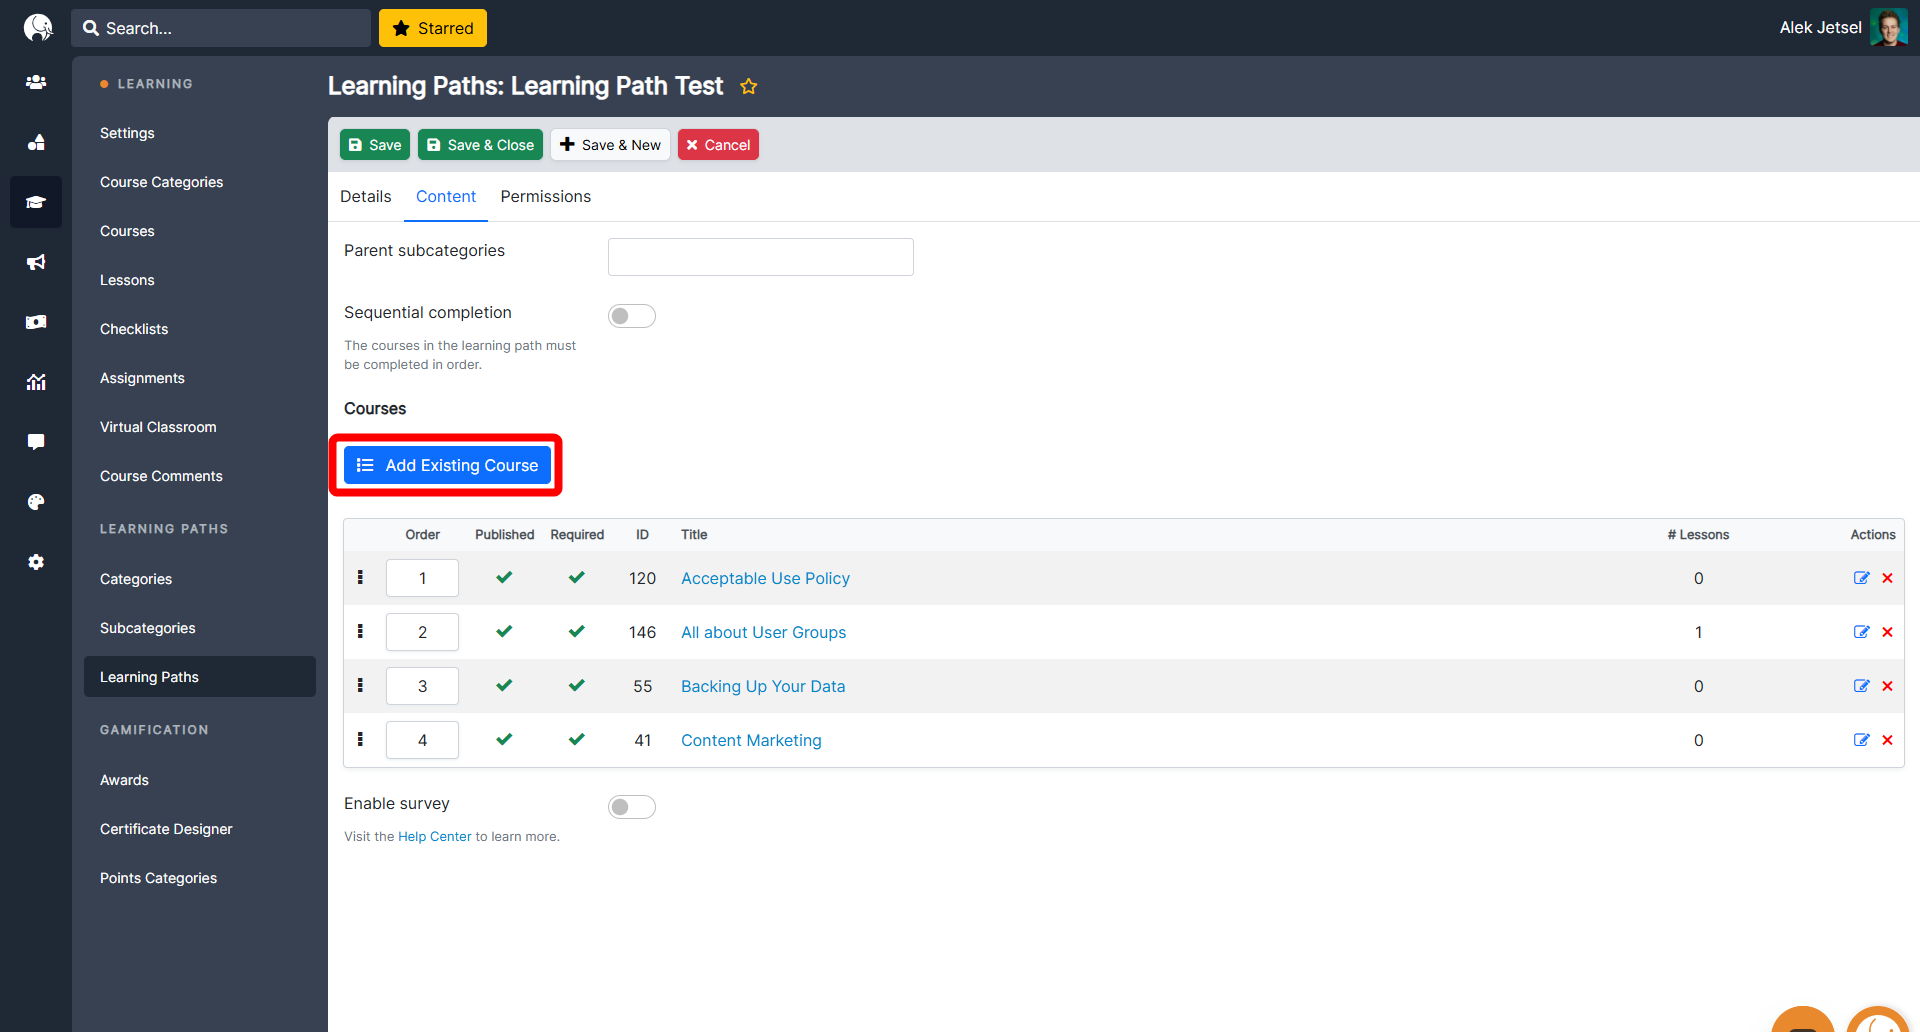
Task: Remove Content Marketing course with red X
Action: click(1887, 740)
